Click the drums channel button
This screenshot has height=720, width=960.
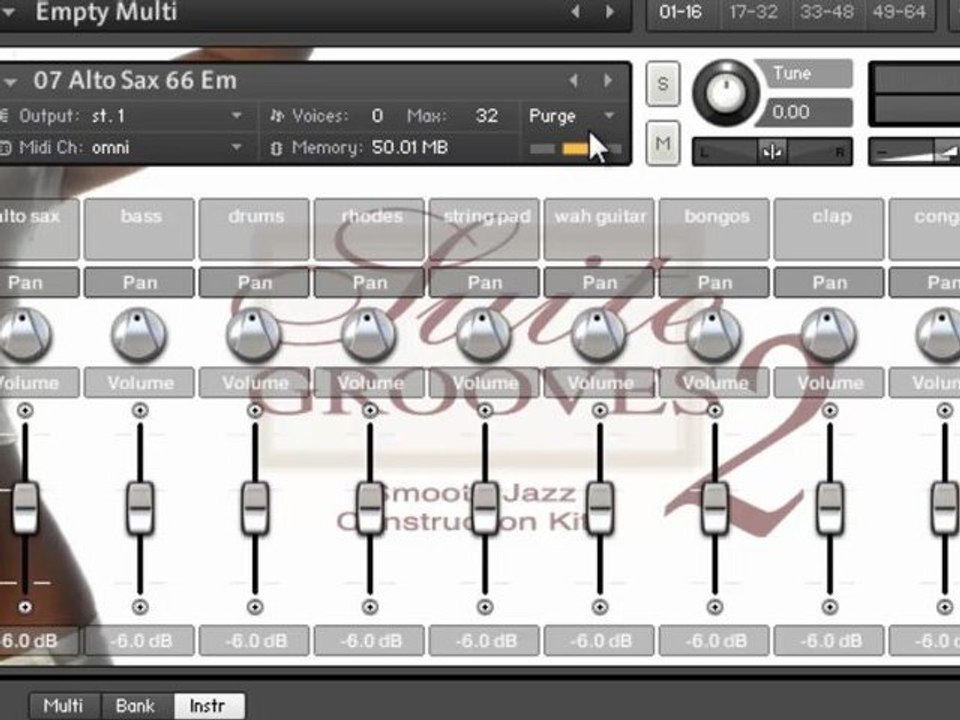[255, 229]
